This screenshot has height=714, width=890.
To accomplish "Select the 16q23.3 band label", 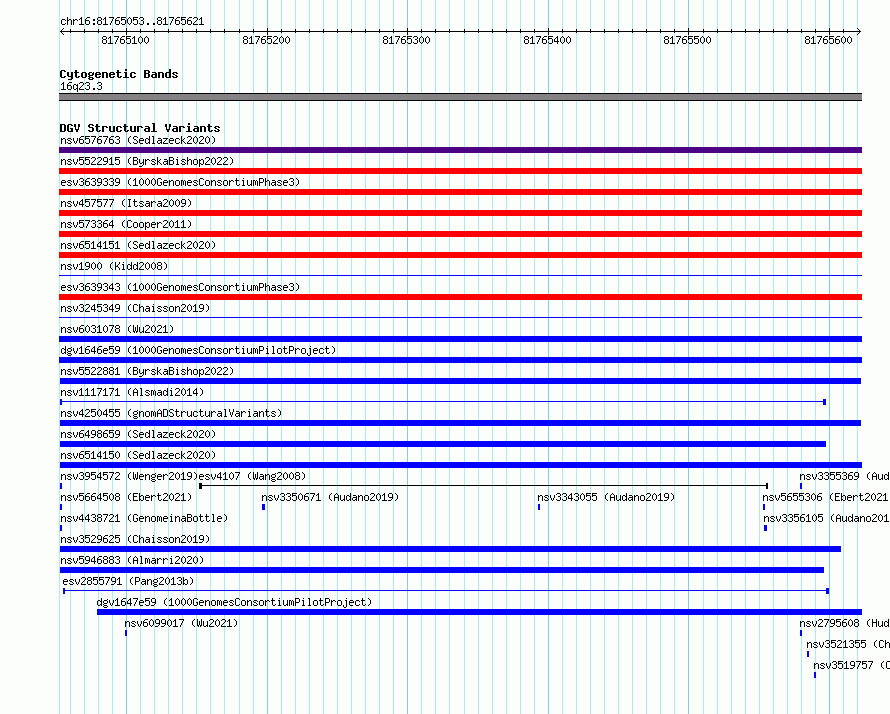I will click(x=81, y=86).
